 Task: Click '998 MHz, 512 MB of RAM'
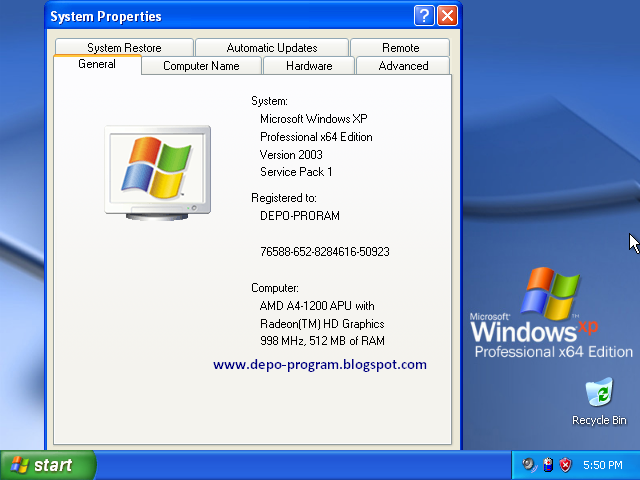[322, 341]
